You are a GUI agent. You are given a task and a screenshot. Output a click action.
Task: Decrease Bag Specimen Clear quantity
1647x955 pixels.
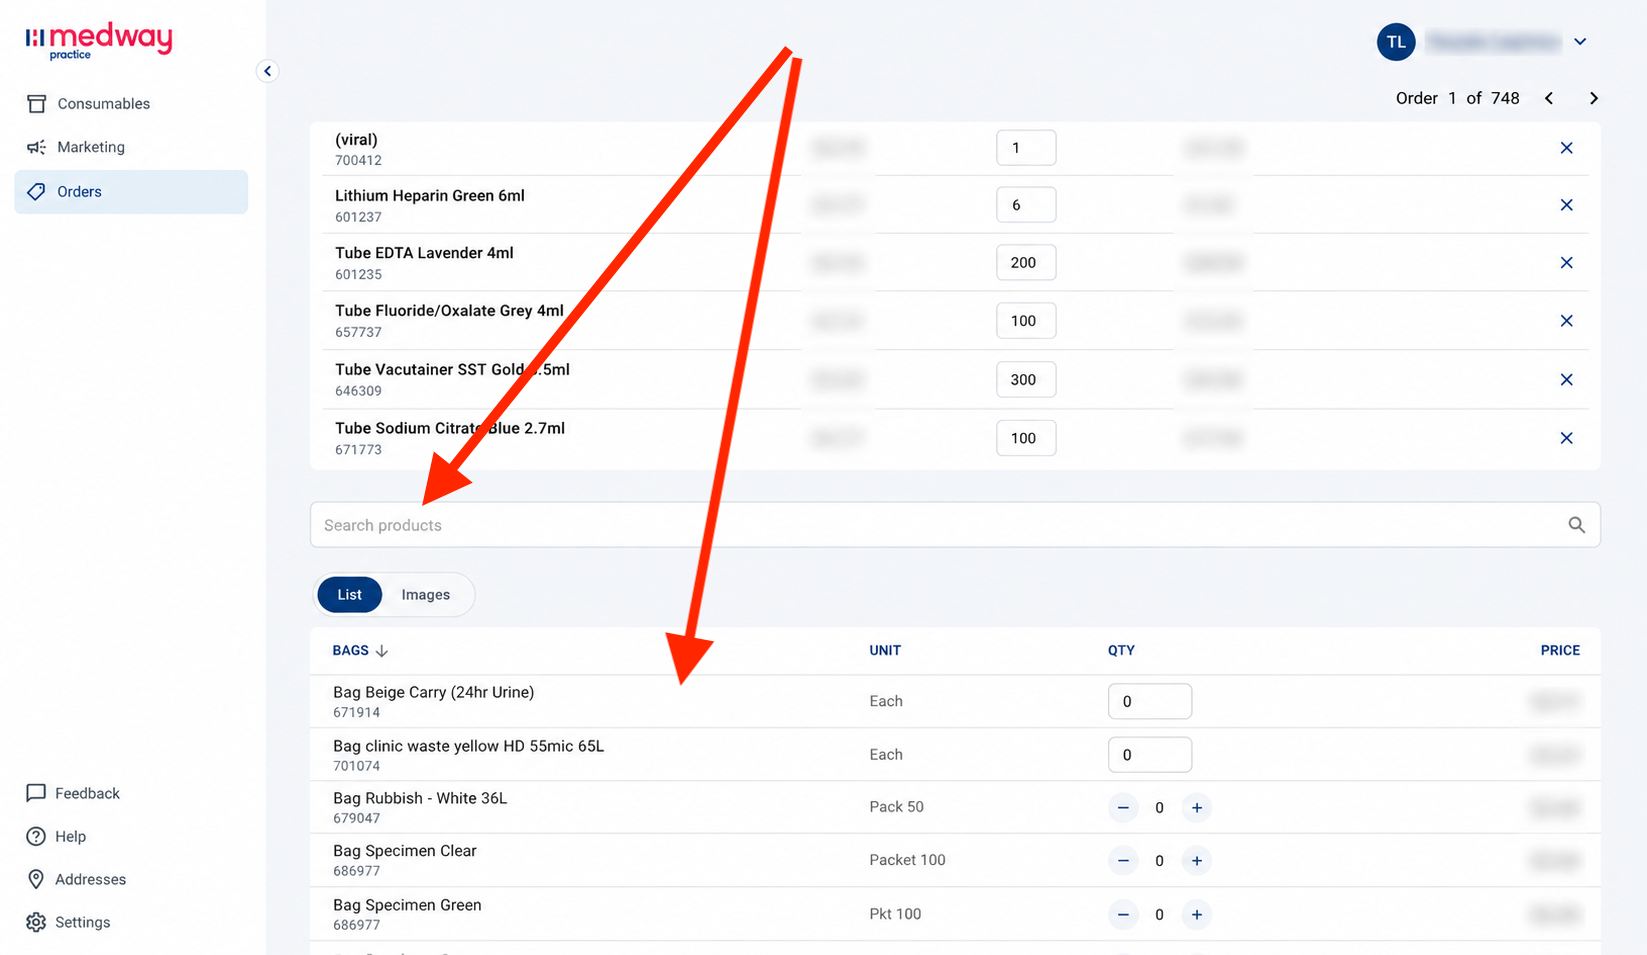tap(1123, 860)
